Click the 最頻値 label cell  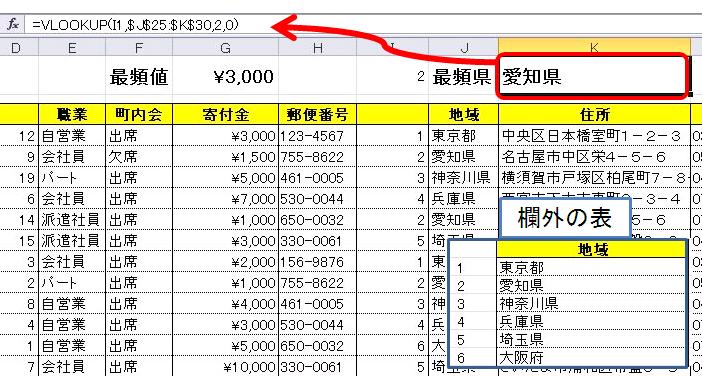pos(139,77)
